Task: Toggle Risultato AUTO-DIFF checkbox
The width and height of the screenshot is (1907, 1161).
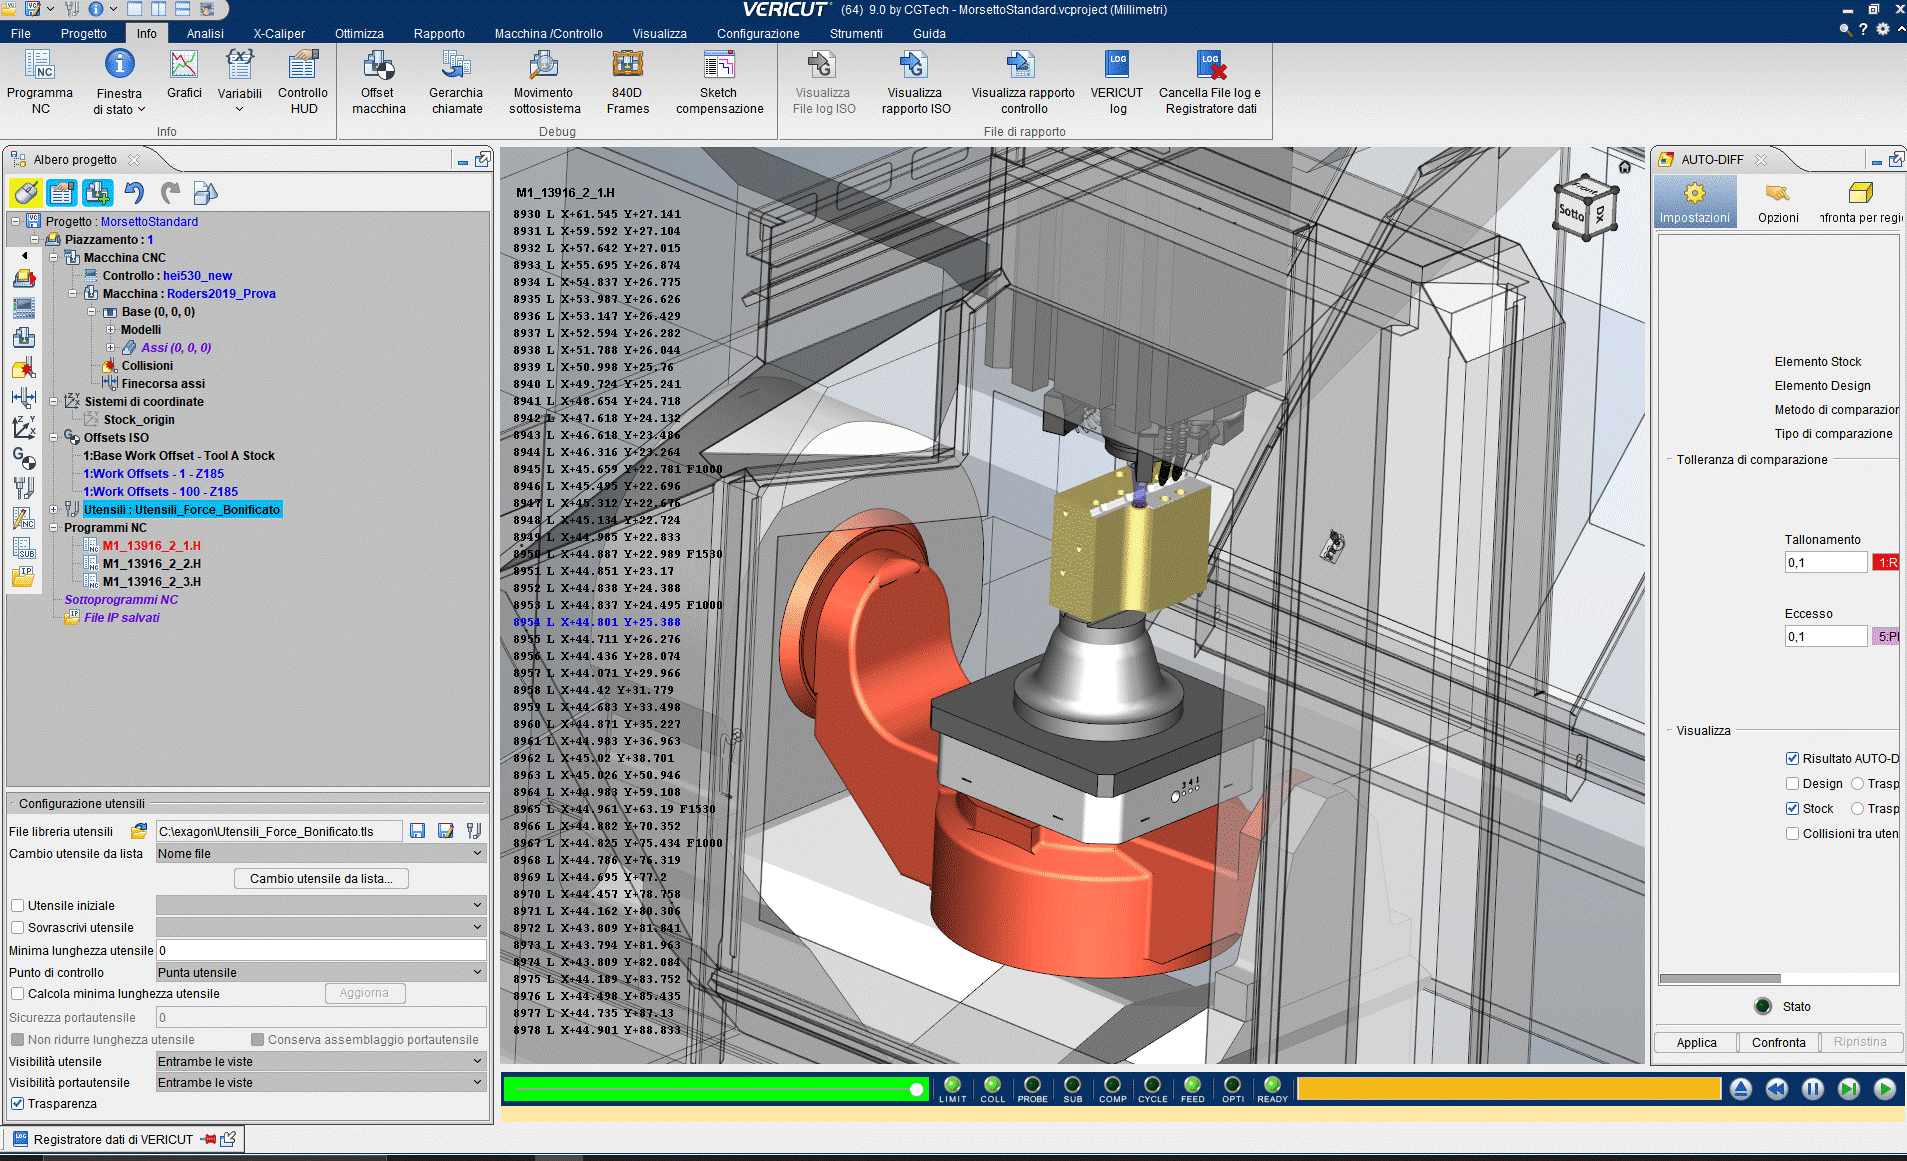Action: 1792,759
